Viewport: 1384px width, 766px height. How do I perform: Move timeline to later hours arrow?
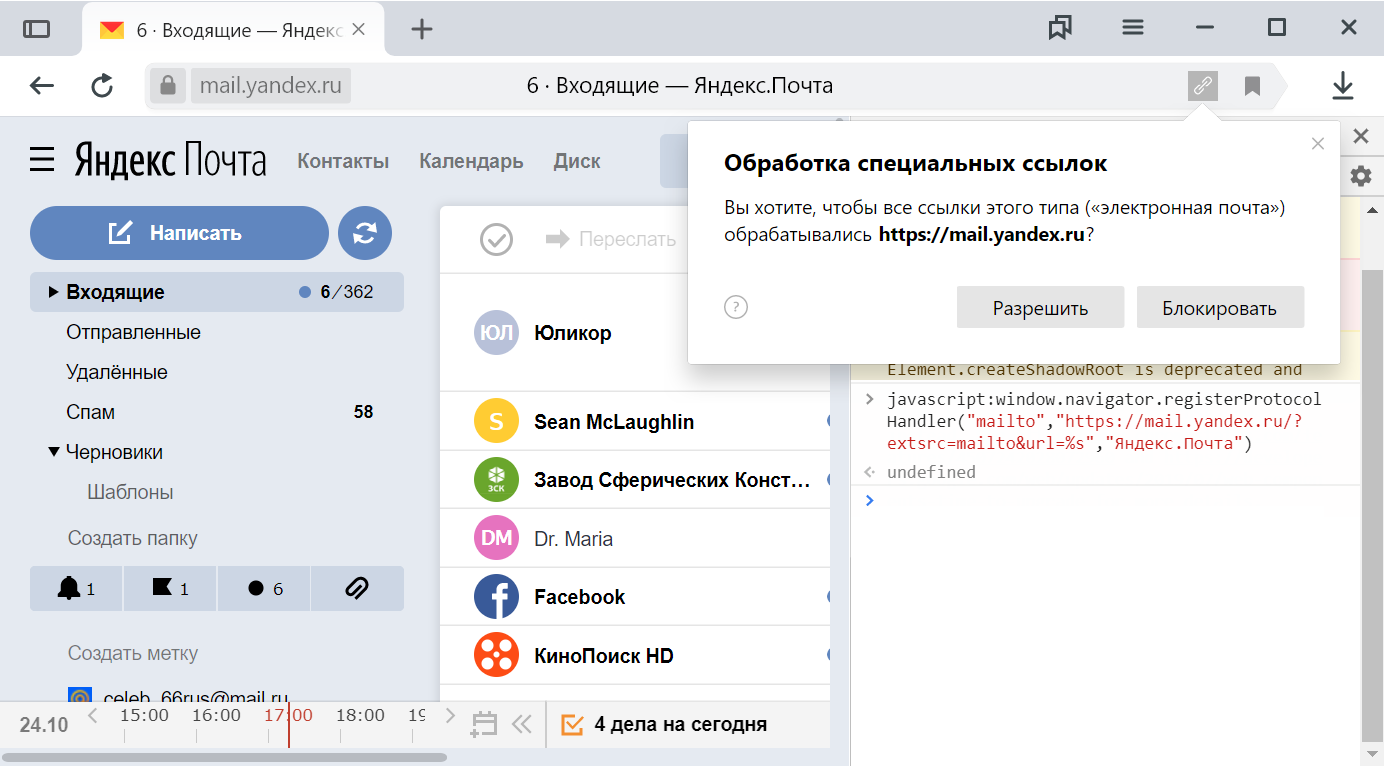[x=450, y=715]
